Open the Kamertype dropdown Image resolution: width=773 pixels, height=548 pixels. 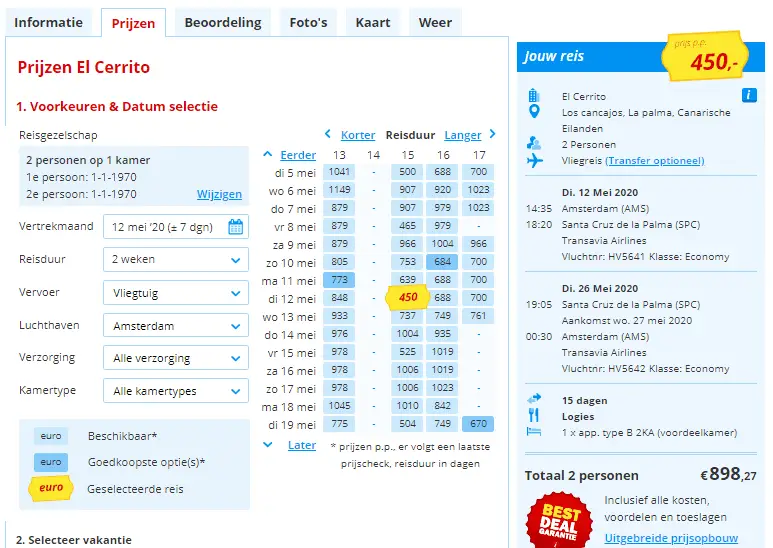click(x=176, y=391)
